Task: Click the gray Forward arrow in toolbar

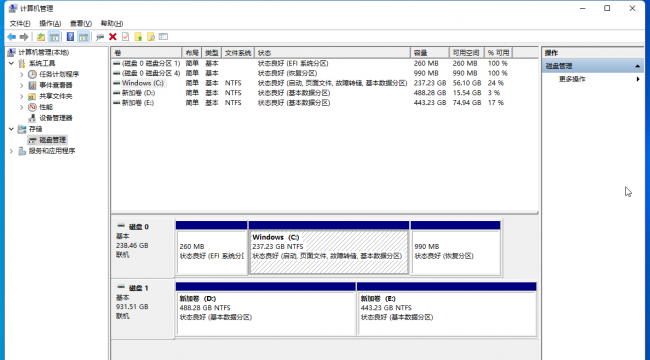Action: pyautogui.click(x=24, y=37)
